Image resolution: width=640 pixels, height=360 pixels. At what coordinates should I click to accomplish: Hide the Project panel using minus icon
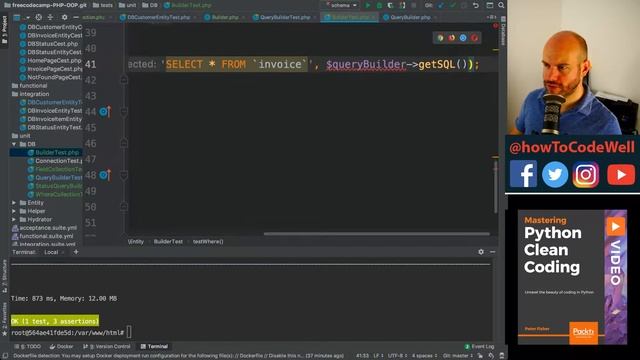pyautogui.click(x=76, y=18)
